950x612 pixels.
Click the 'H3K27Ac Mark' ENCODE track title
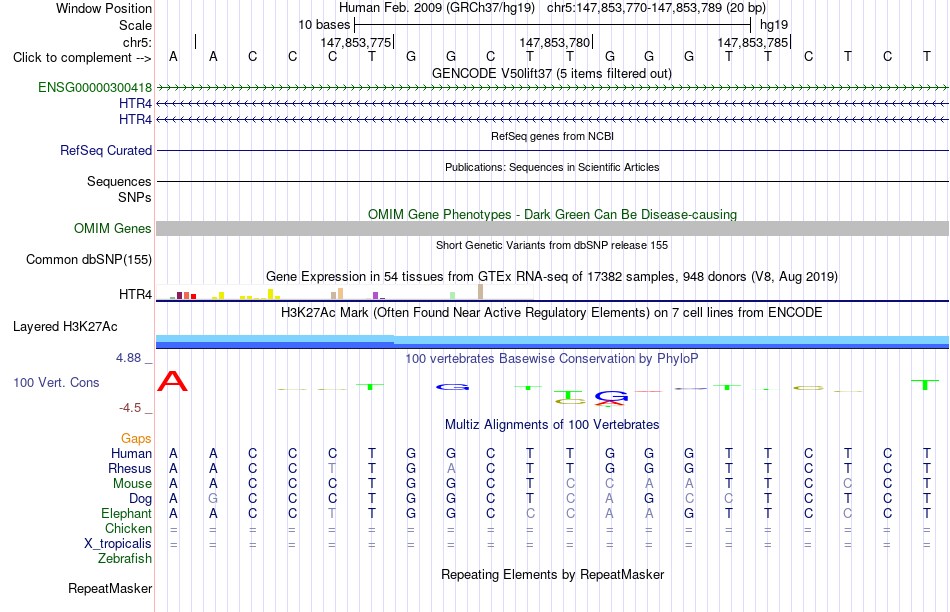(552, 313)
